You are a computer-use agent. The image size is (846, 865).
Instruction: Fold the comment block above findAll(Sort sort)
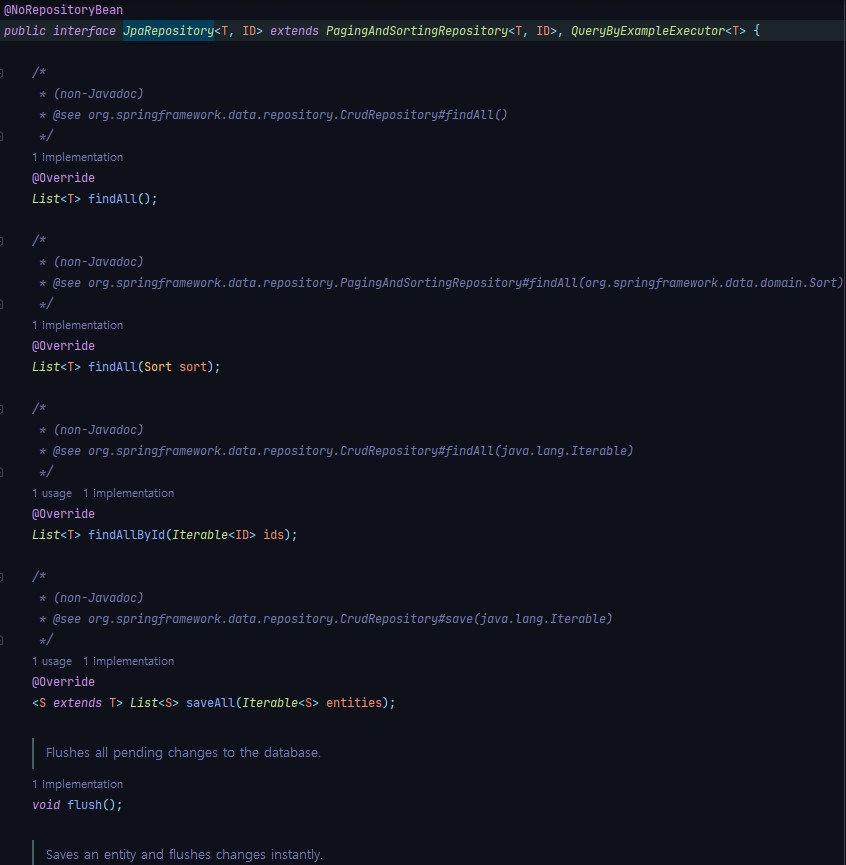tap(3, 241)
